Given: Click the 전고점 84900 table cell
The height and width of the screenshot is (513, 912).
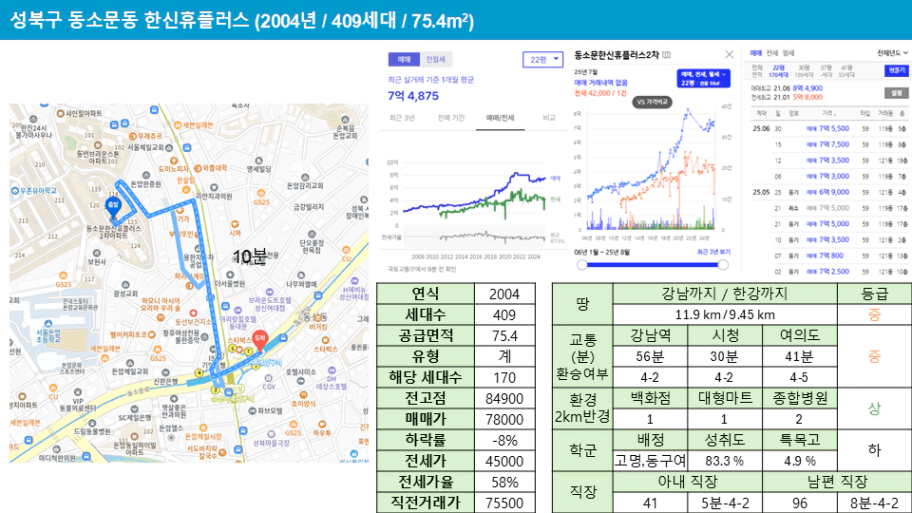Looking at the screenshot, I should point(504,398).
